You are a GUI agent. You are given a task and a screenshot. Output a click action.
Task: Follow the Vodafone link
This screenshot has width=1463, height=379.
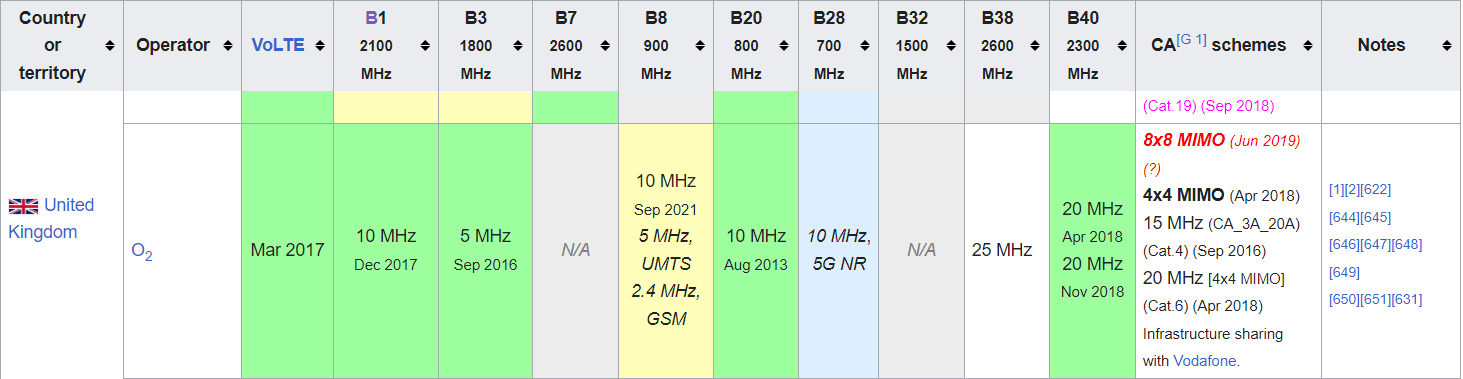[1204, 361]
